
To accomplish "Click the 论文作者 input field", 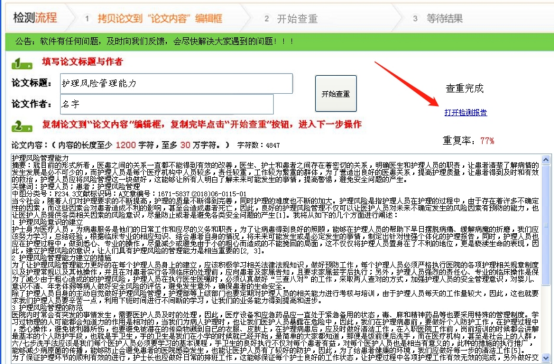I will pyautogui.click(x=167, y=104).
